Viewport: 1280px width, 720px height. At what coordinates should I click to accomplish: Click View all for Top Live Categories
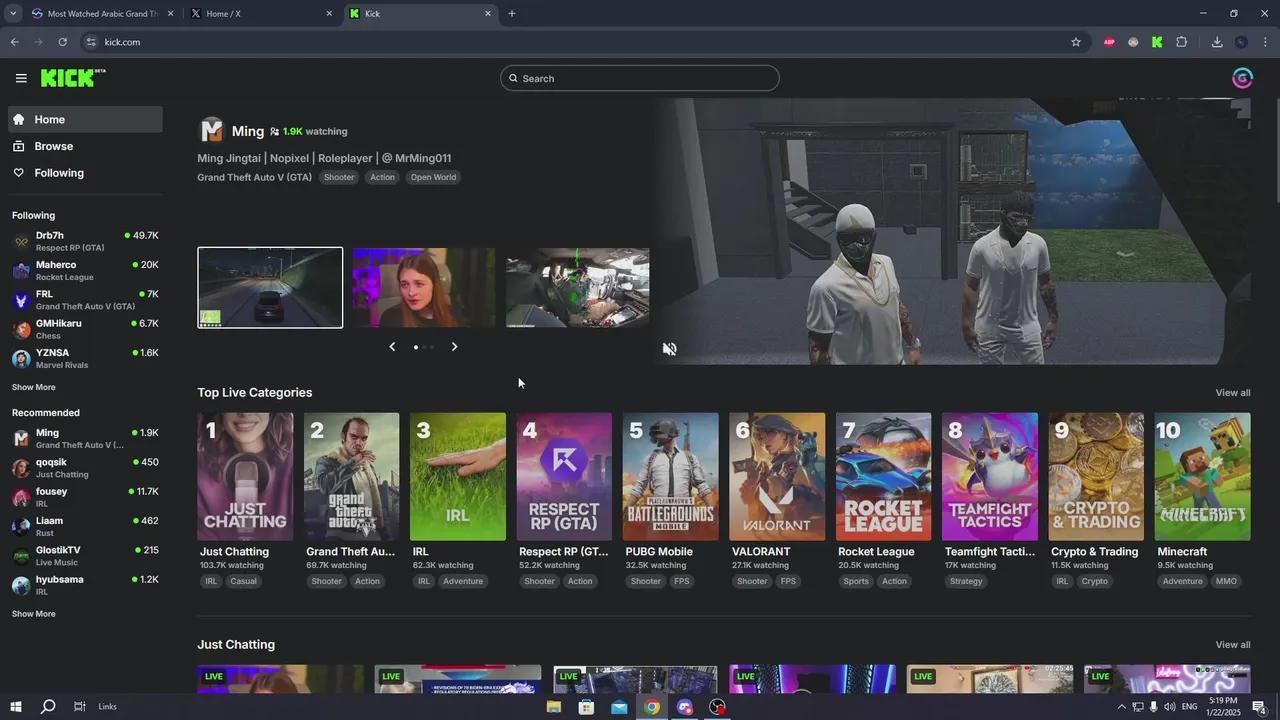pyautogui.click(x=1232, y=393)
